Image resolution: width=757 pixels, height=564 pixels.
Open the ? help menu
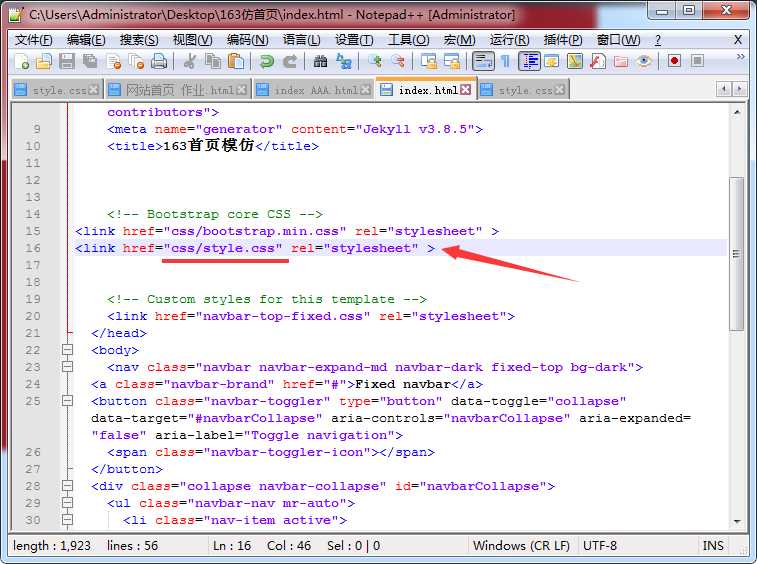[x=658, y=40]
